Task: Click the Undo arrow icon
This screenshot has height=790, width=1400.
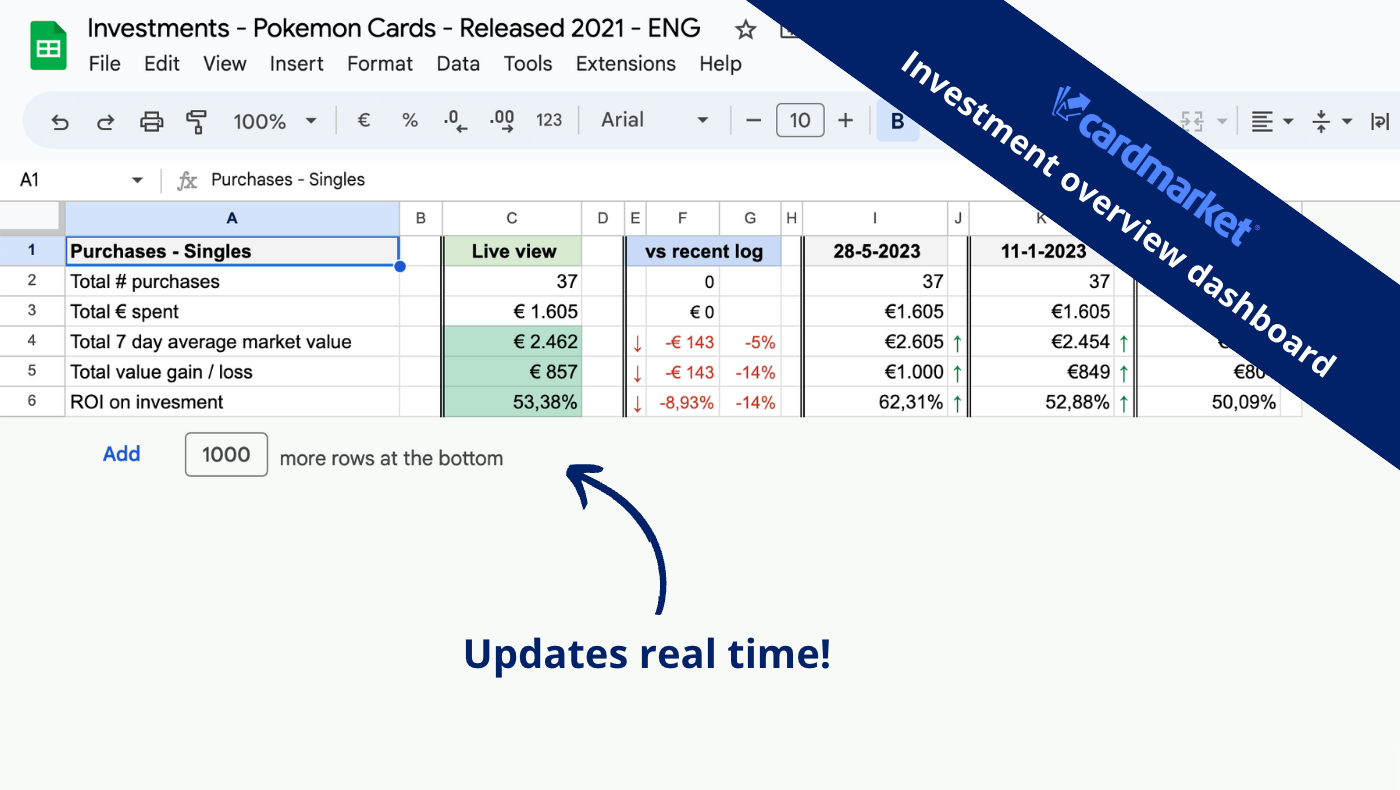Action: (x=60, y=122)
